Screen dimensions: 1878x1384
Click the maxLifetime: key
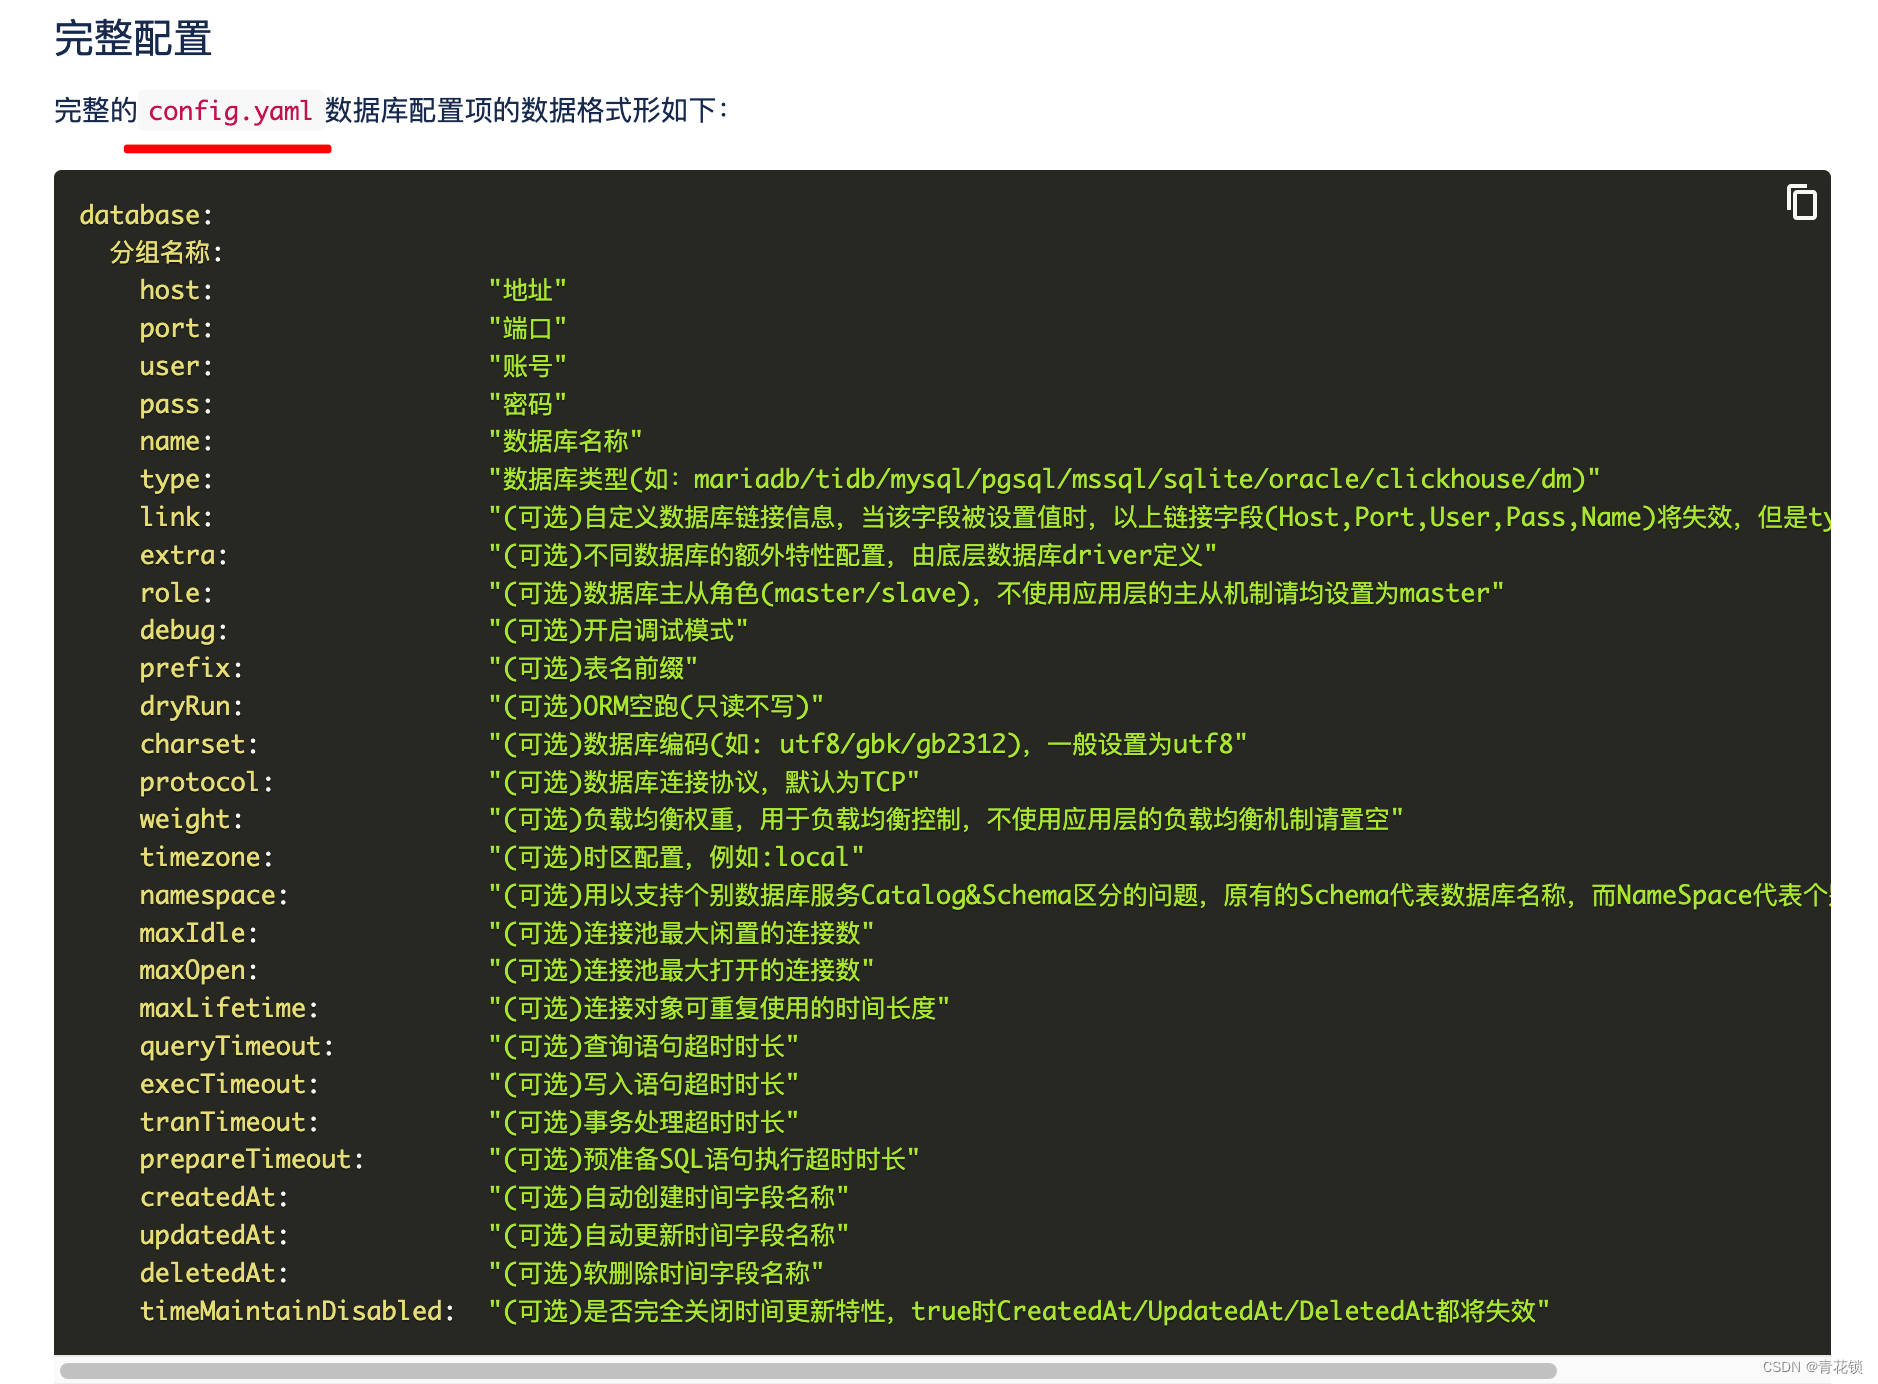point(229,1008)
